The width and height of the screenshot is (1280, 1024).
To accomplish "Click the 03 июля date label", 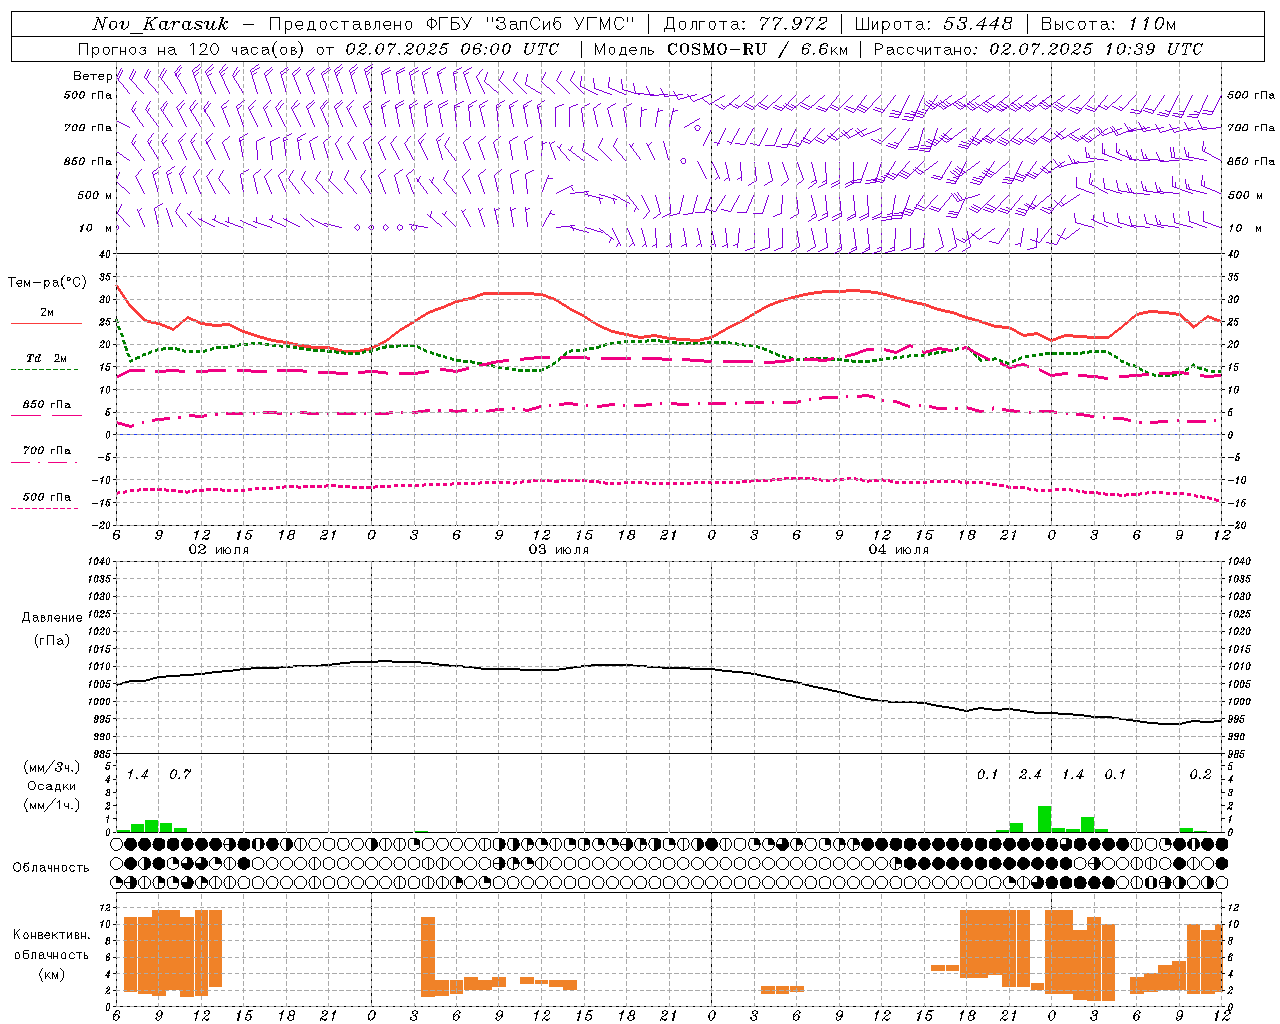I will tap(559, 550).
